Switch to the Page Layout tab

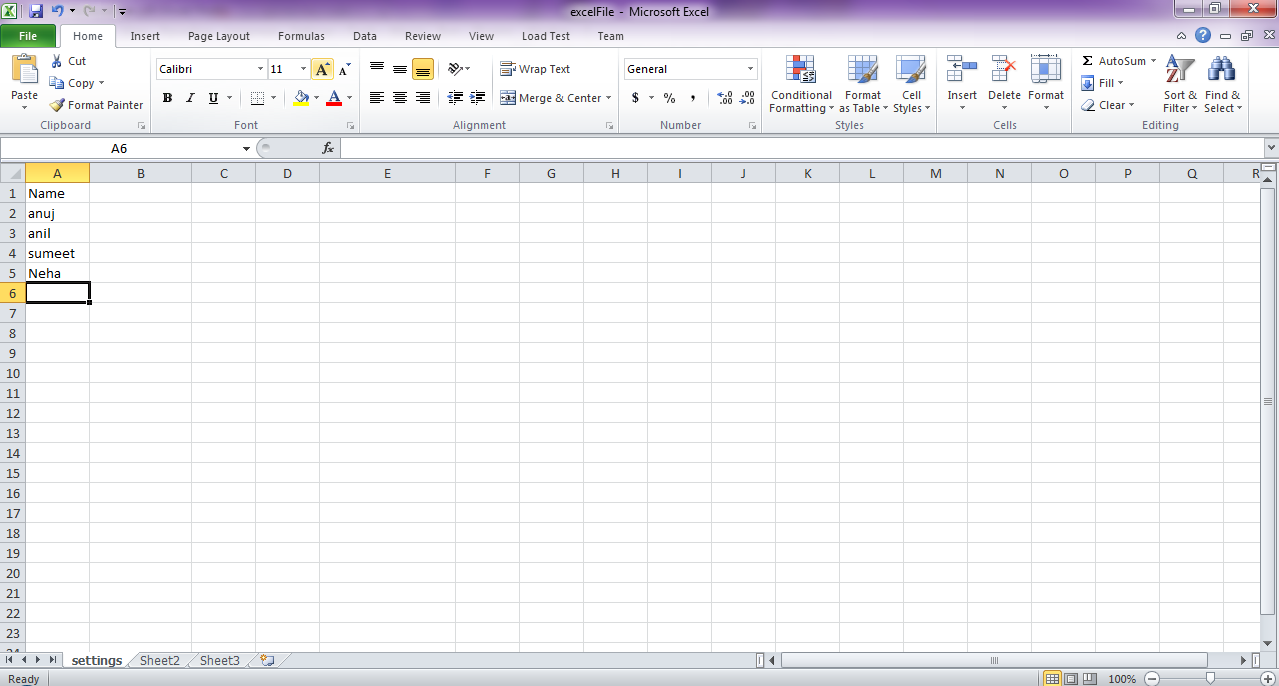219,36
